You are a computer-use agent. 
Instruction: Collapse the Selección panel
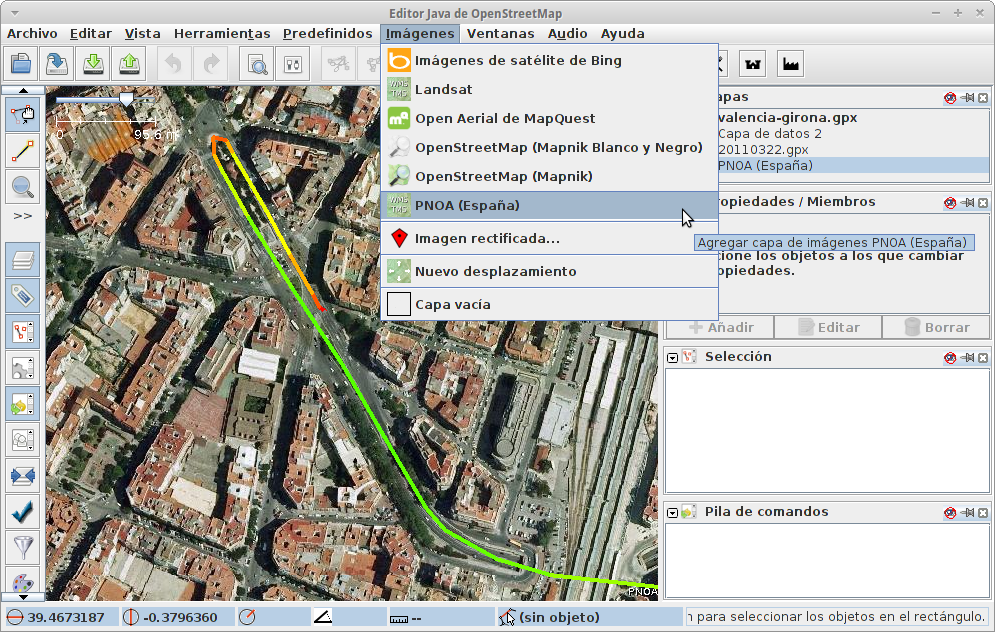pyautogui.click(x=673, y=357)
